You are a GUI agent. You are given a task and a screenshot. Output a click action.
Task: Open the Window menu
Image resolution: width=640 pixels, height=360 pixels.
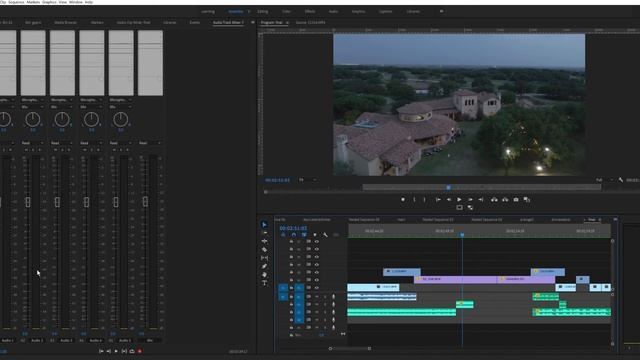click(x=76, y=2)
